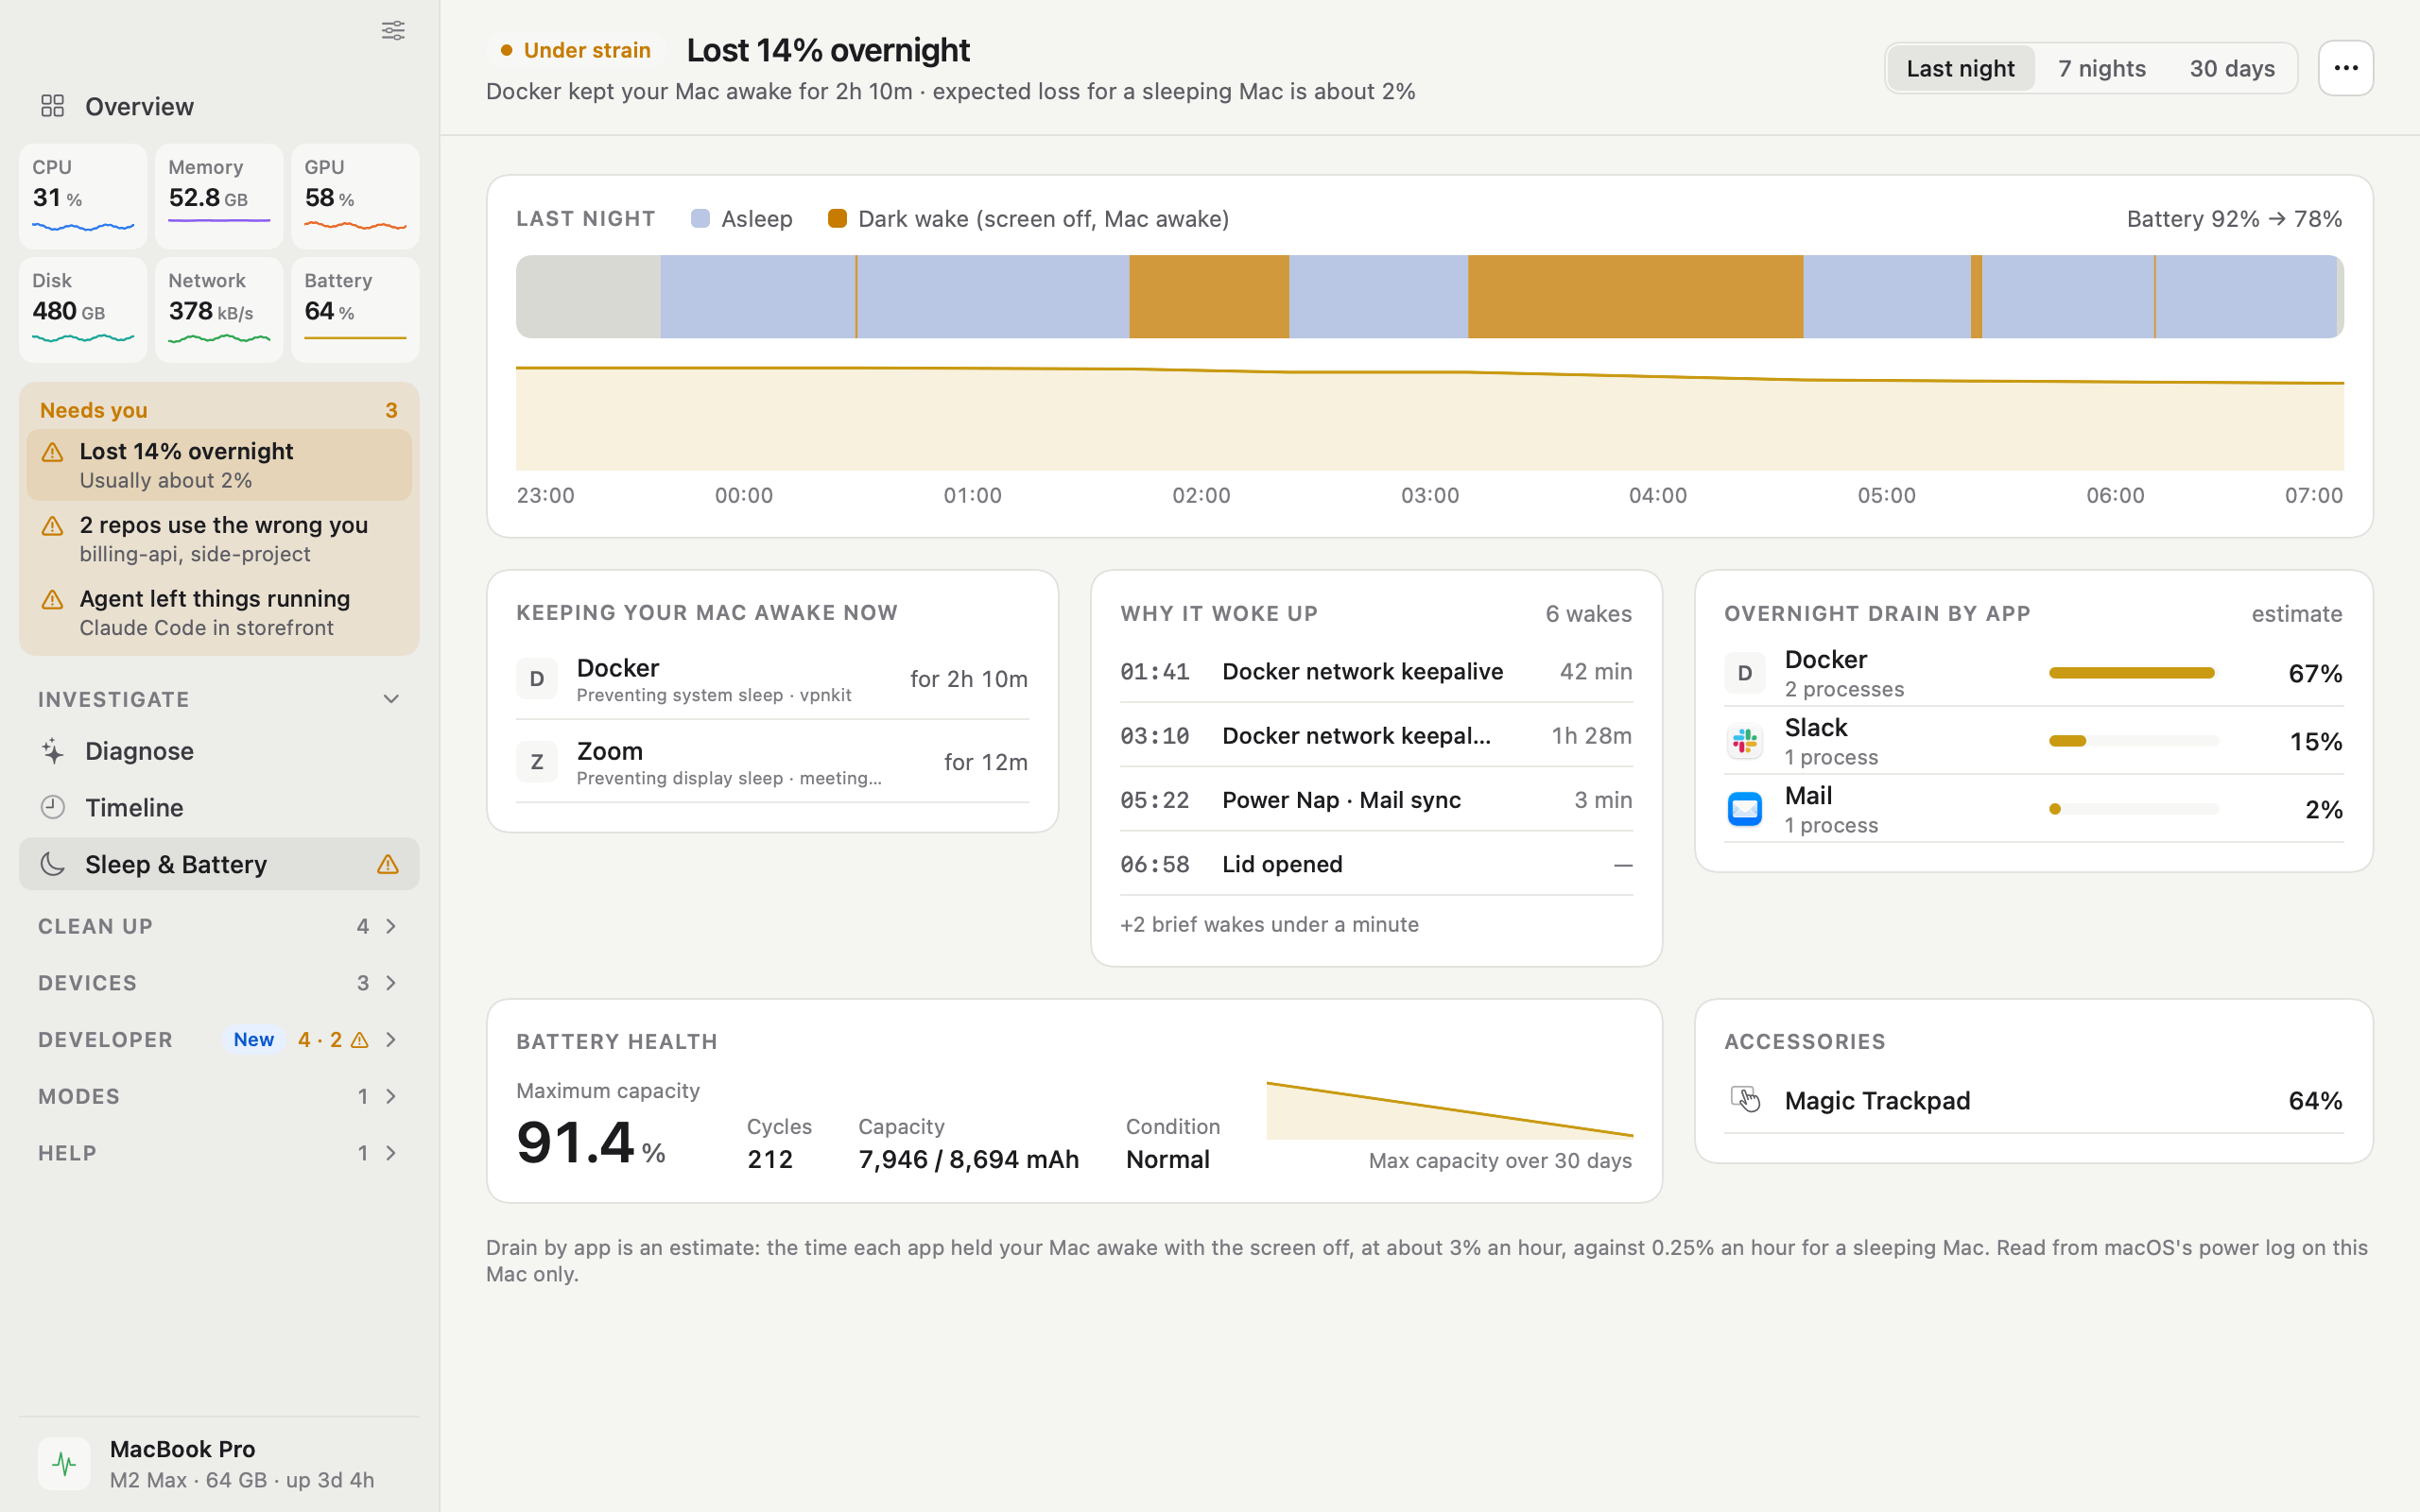Image resolution: width=2420 pixels, height=1512 pixels.
Task: Click the Zoom app icon
Action: coord(537,762)
